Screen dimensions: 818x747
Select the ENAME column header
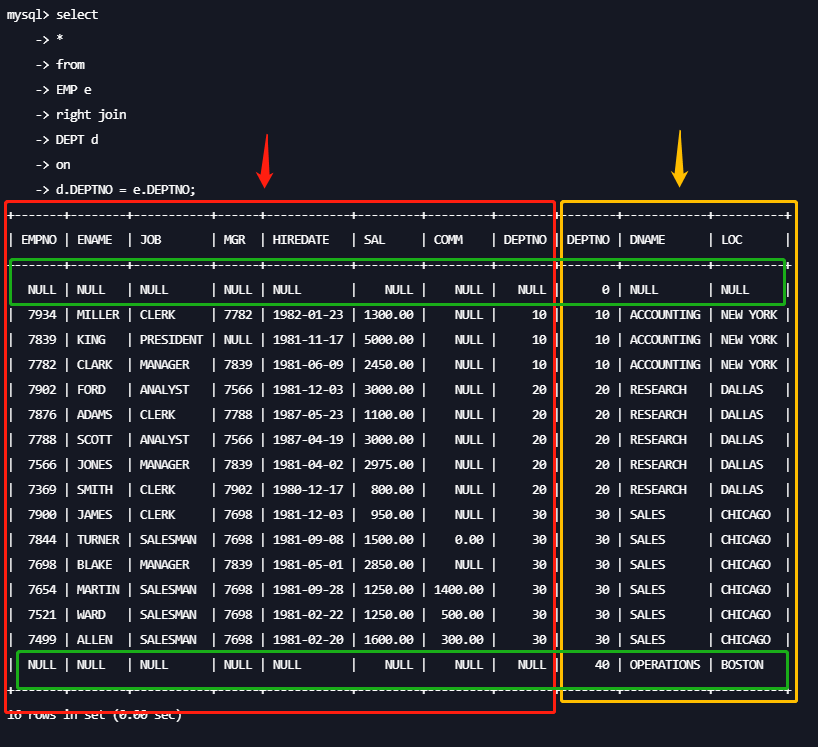click(x=96, y=240)
